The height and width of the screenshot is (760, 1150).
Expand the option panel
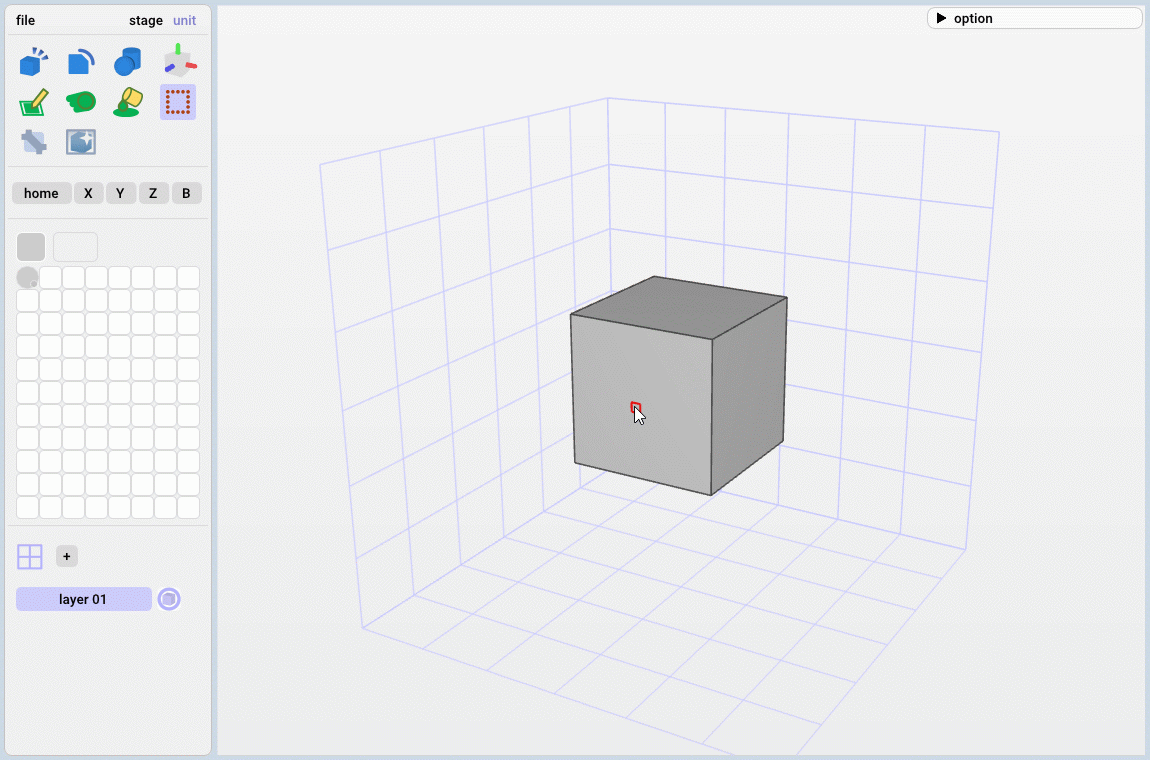(x=1034, y=18)
